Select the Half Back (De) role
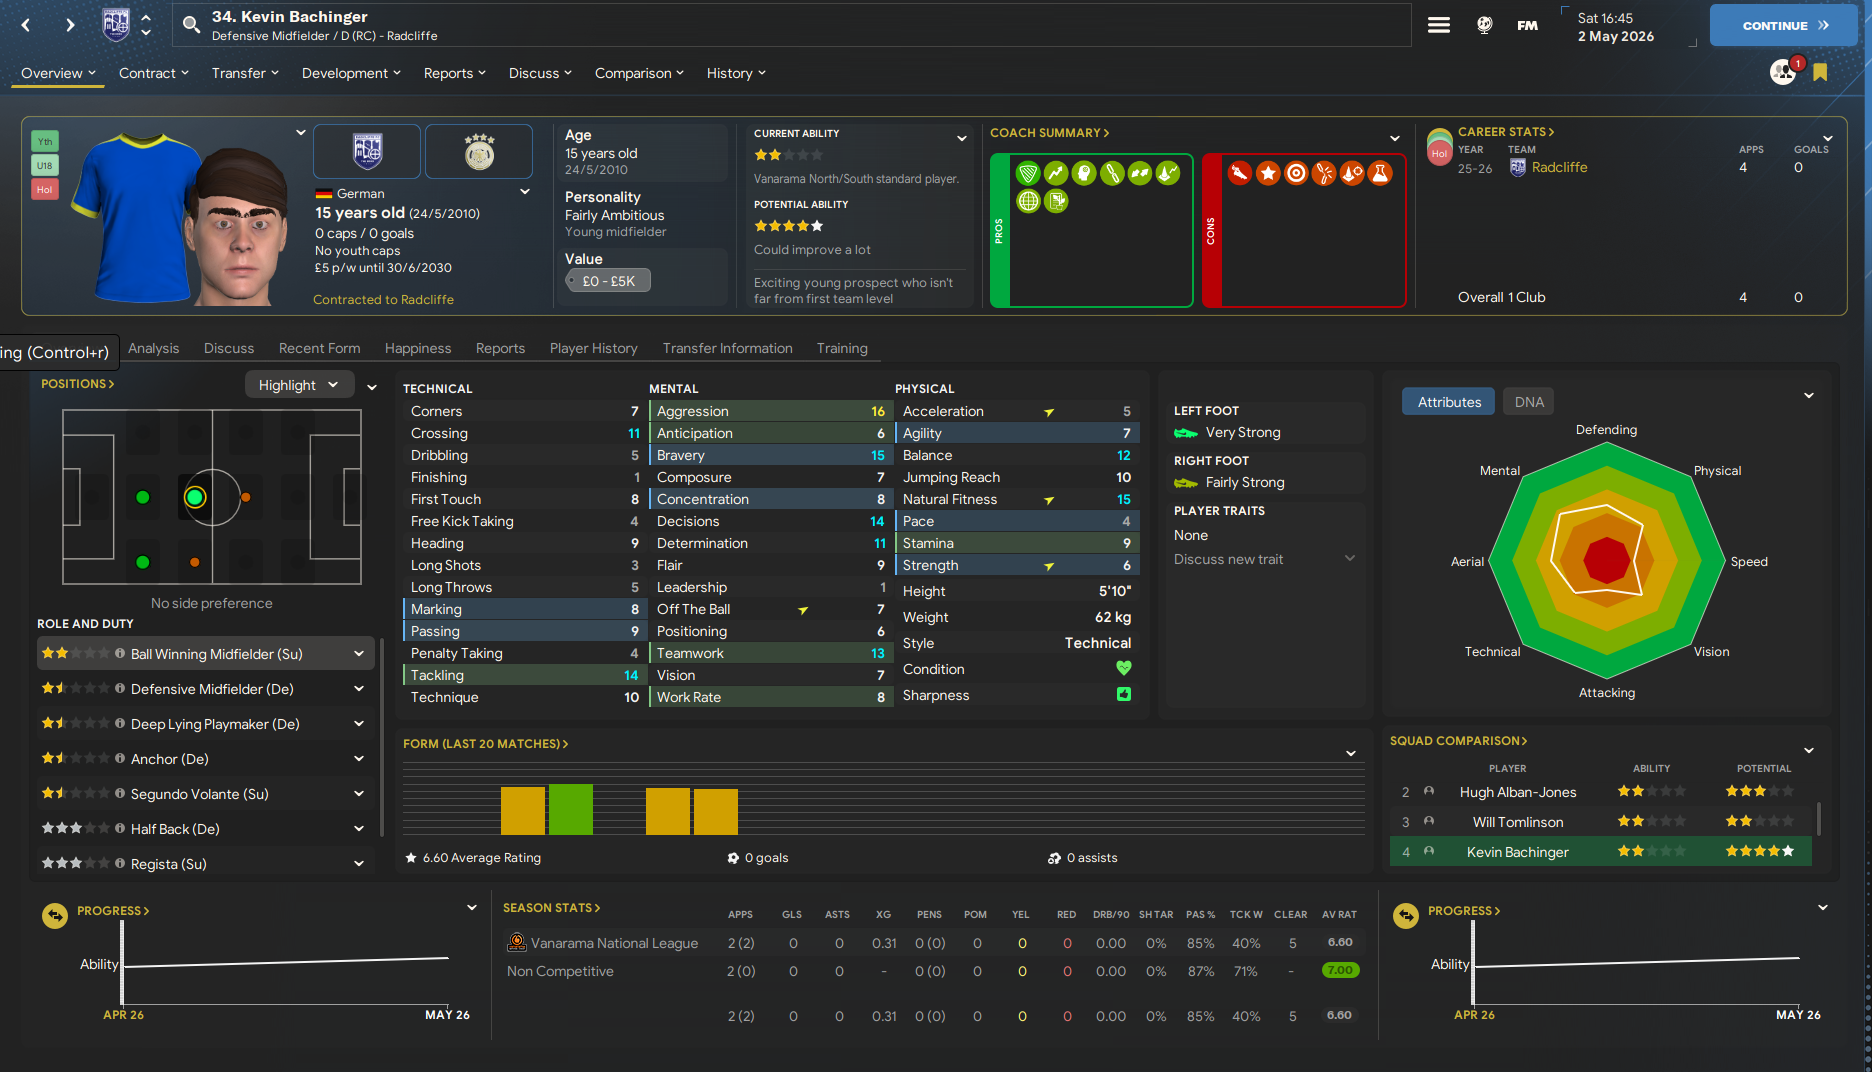This screenshot has width=1872, height=1072. click(206, 829)
